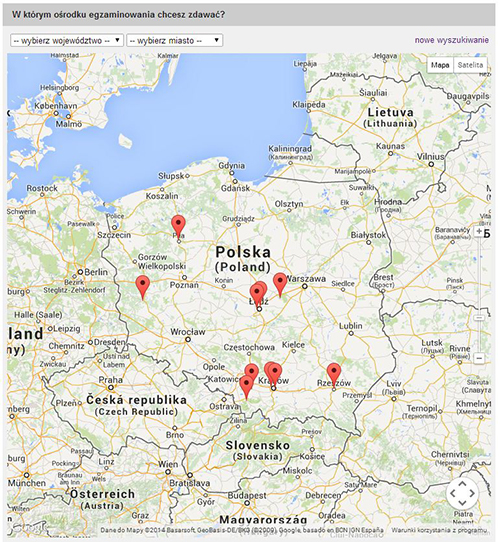Click the Google logo on the map

[29, 527]
